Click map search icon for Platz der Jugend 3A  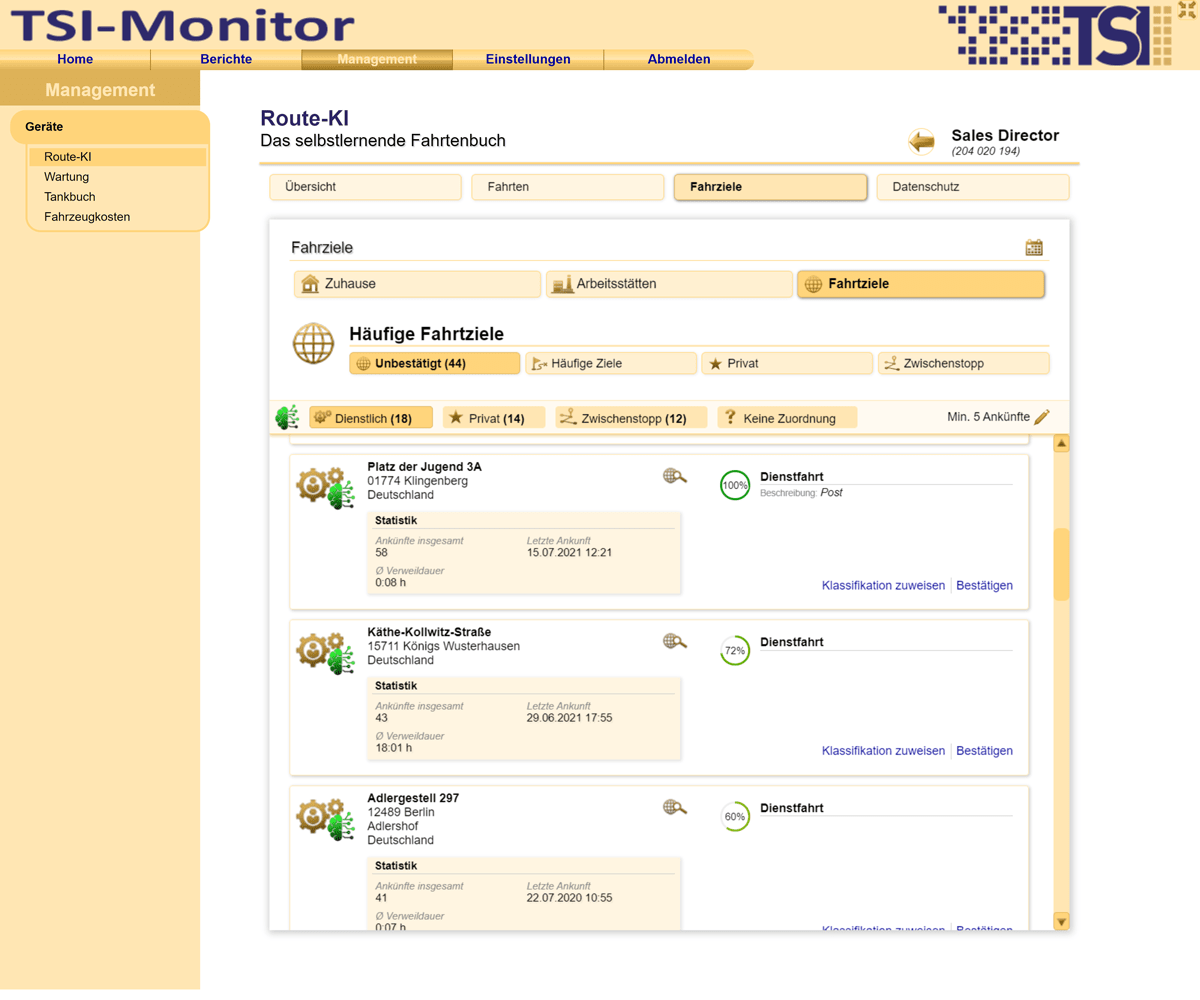pyautogui.click(x=675, y=476)
